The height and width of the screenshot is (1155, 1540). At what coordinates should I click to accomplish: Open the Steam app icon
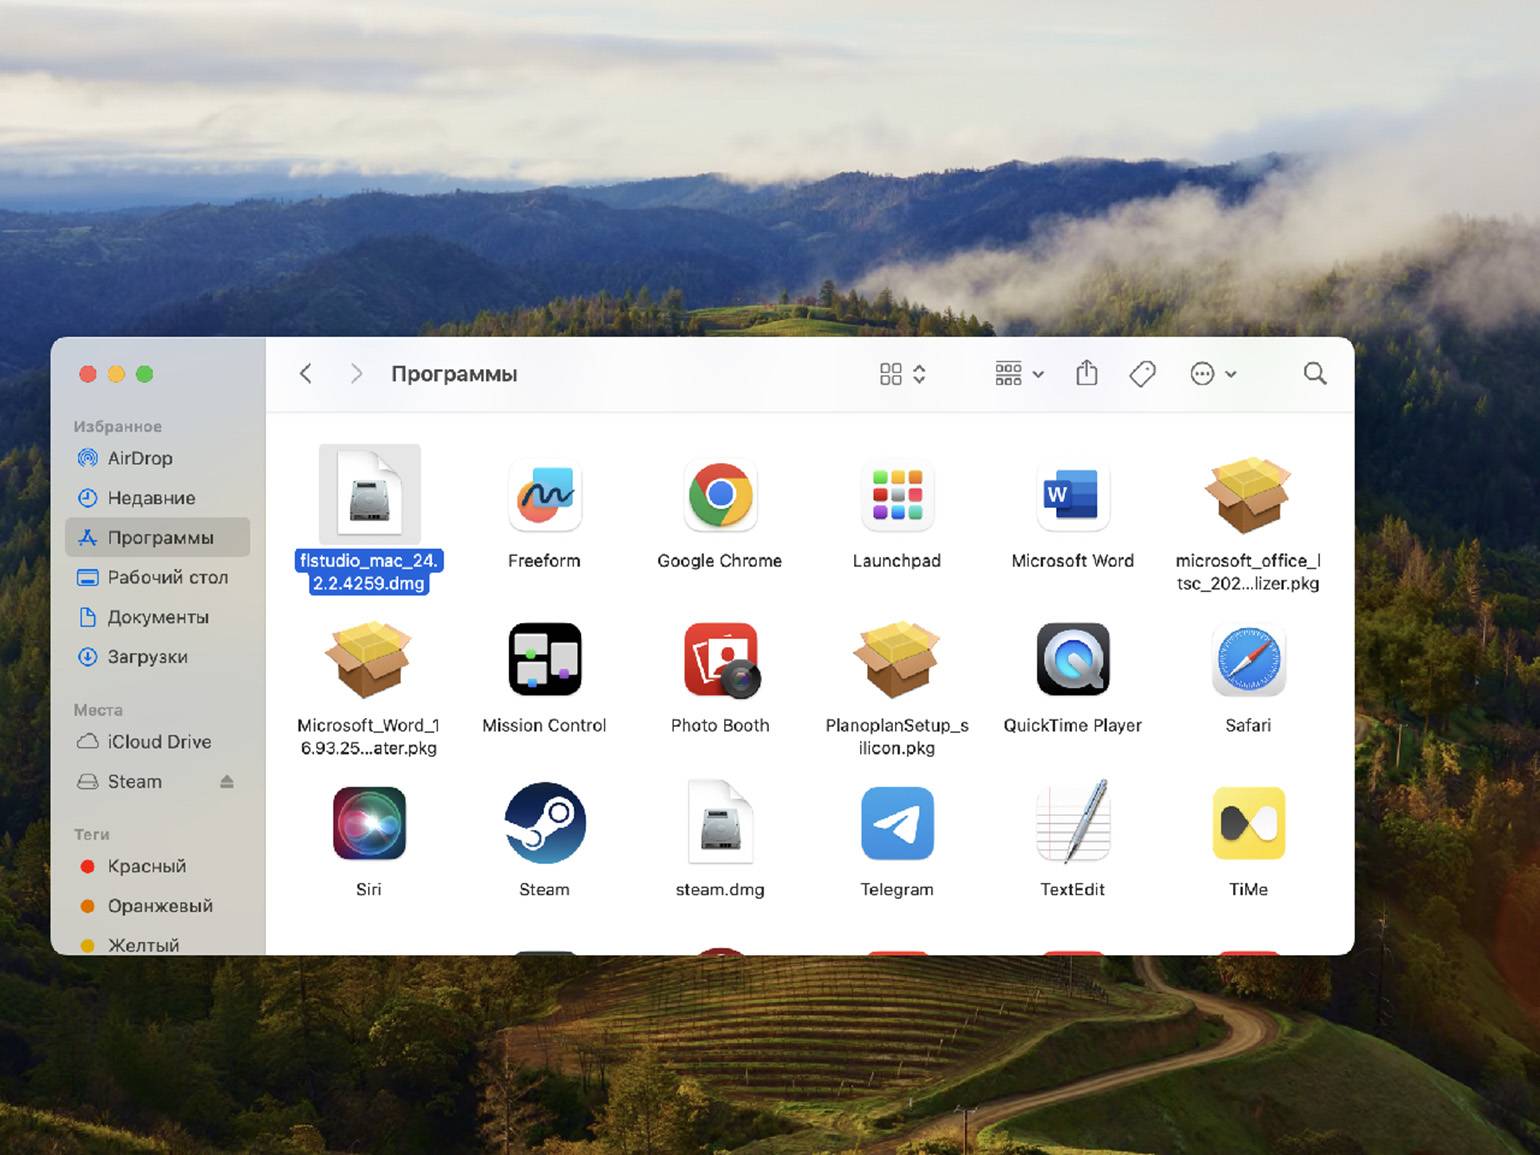click(x=544, y=823)
